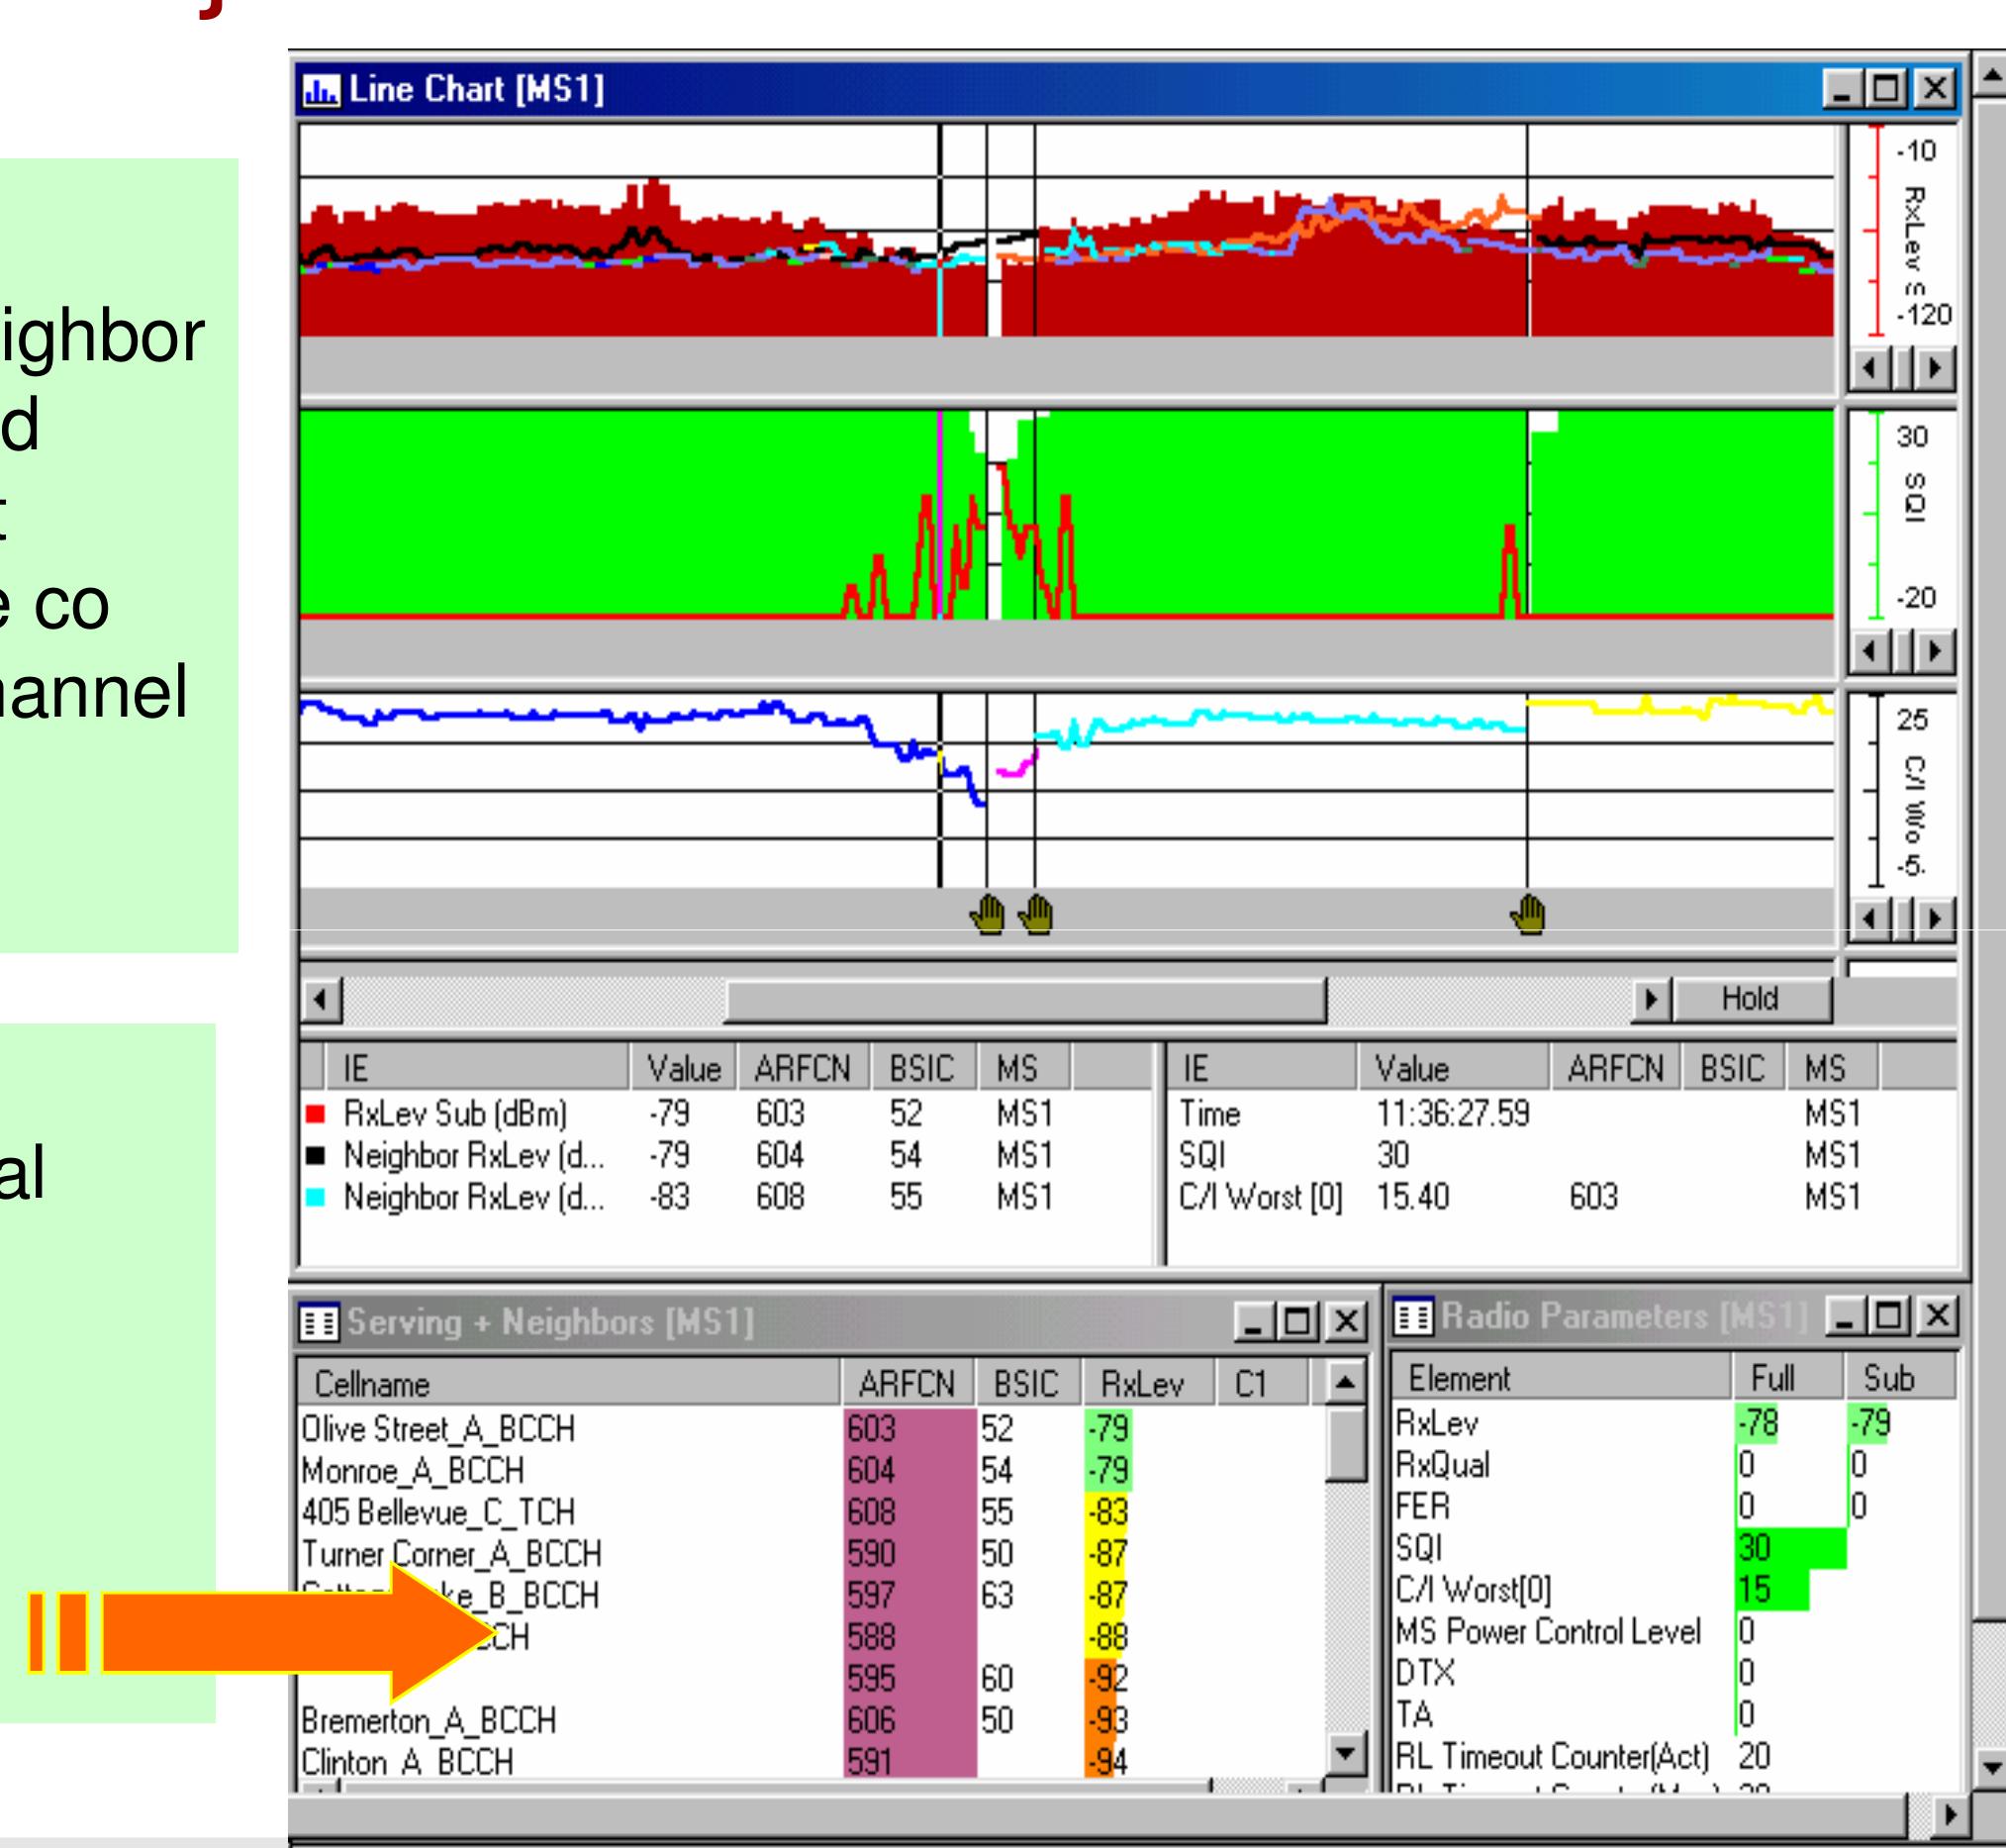Click right arrow of SQI chart axis scroller
Image resolution: width=2006 pixels, height=1848 pixels.
1934,652
